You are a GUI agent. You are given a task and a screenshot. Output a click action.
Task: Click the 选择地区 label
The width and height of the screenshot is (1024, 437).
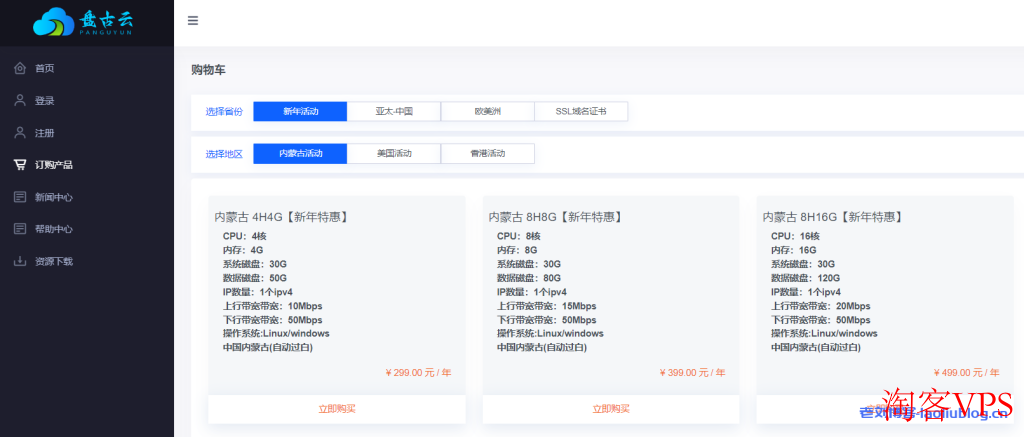(x=224, y=154)
